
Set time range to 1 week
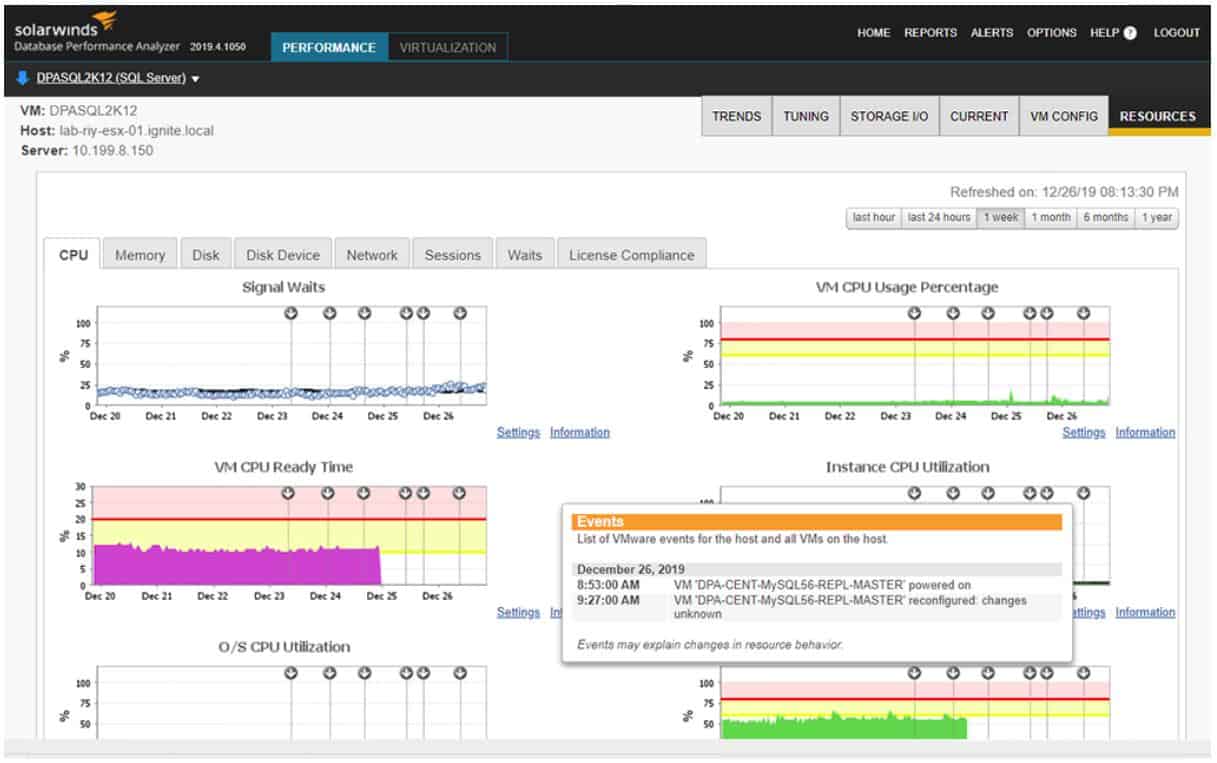[1000, 217]
